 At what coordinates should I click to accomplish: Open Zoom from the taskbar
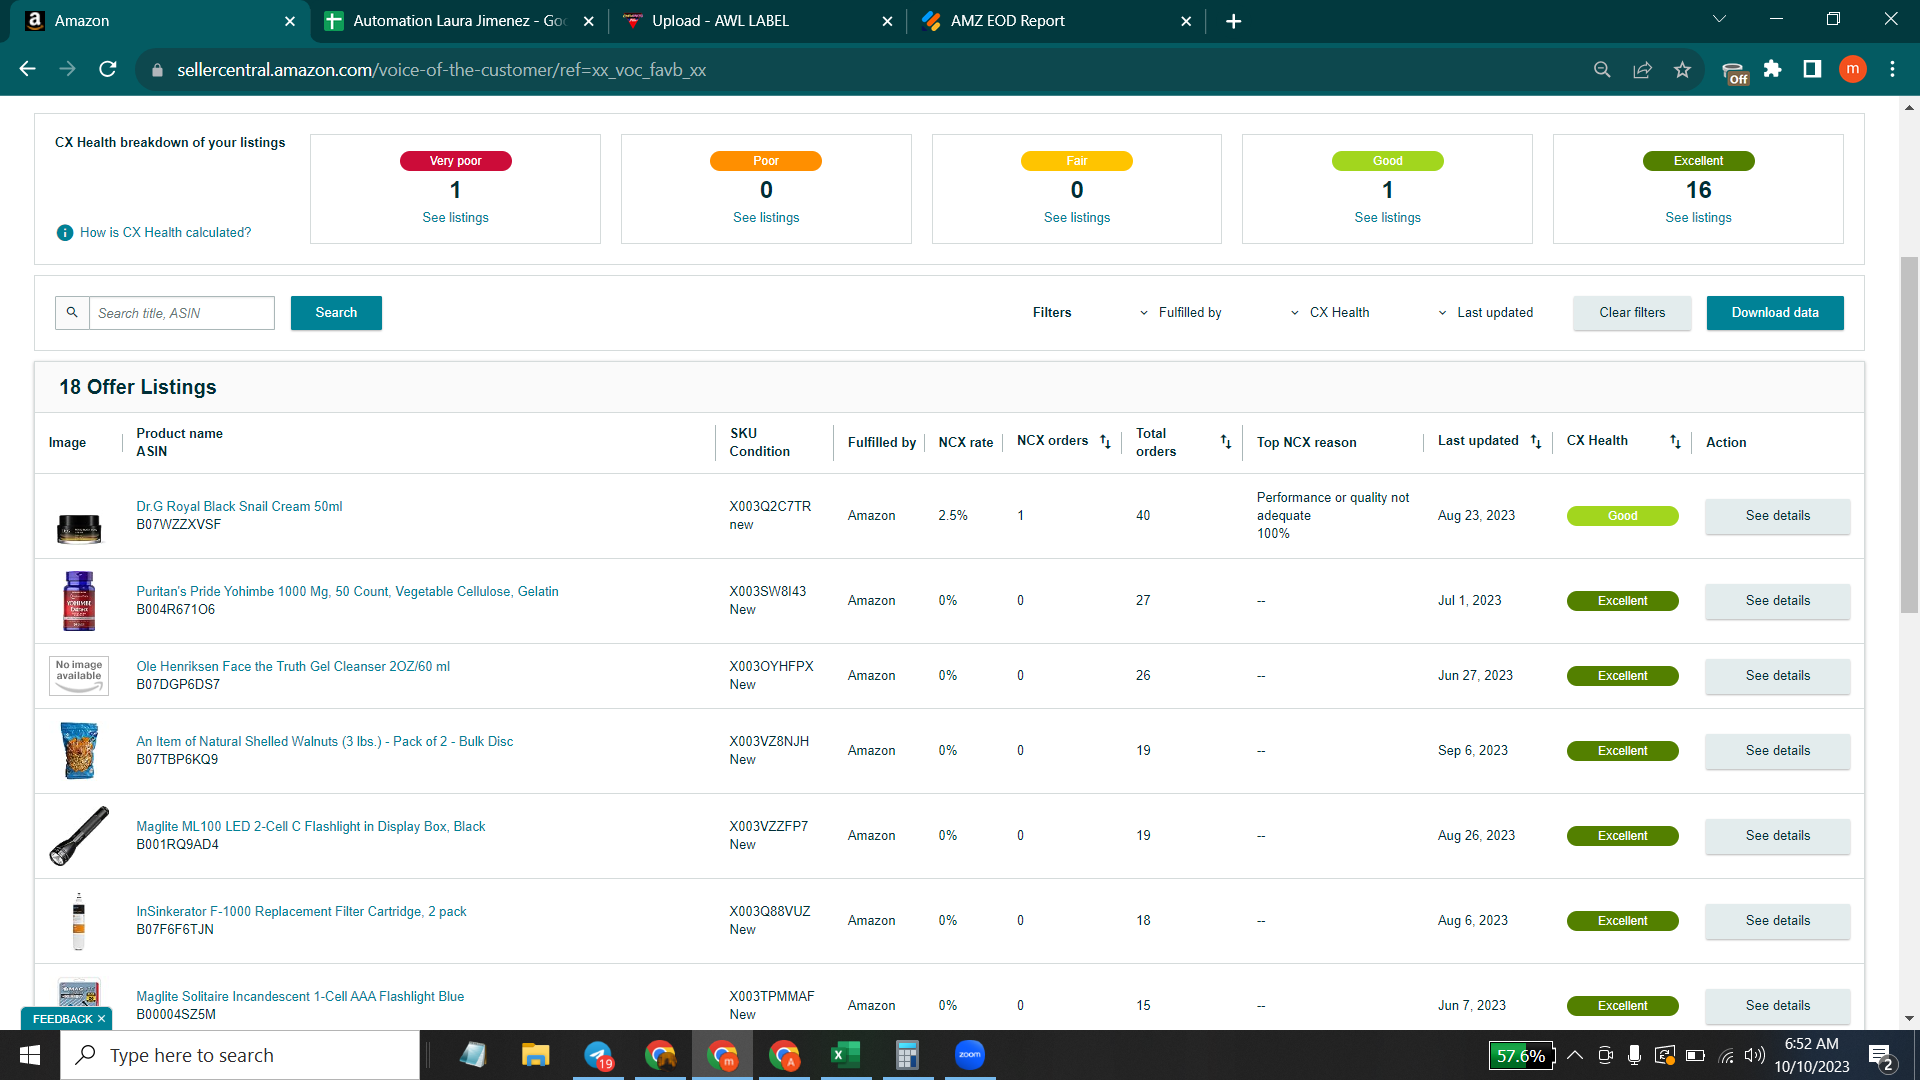(x=970, y=1055)
